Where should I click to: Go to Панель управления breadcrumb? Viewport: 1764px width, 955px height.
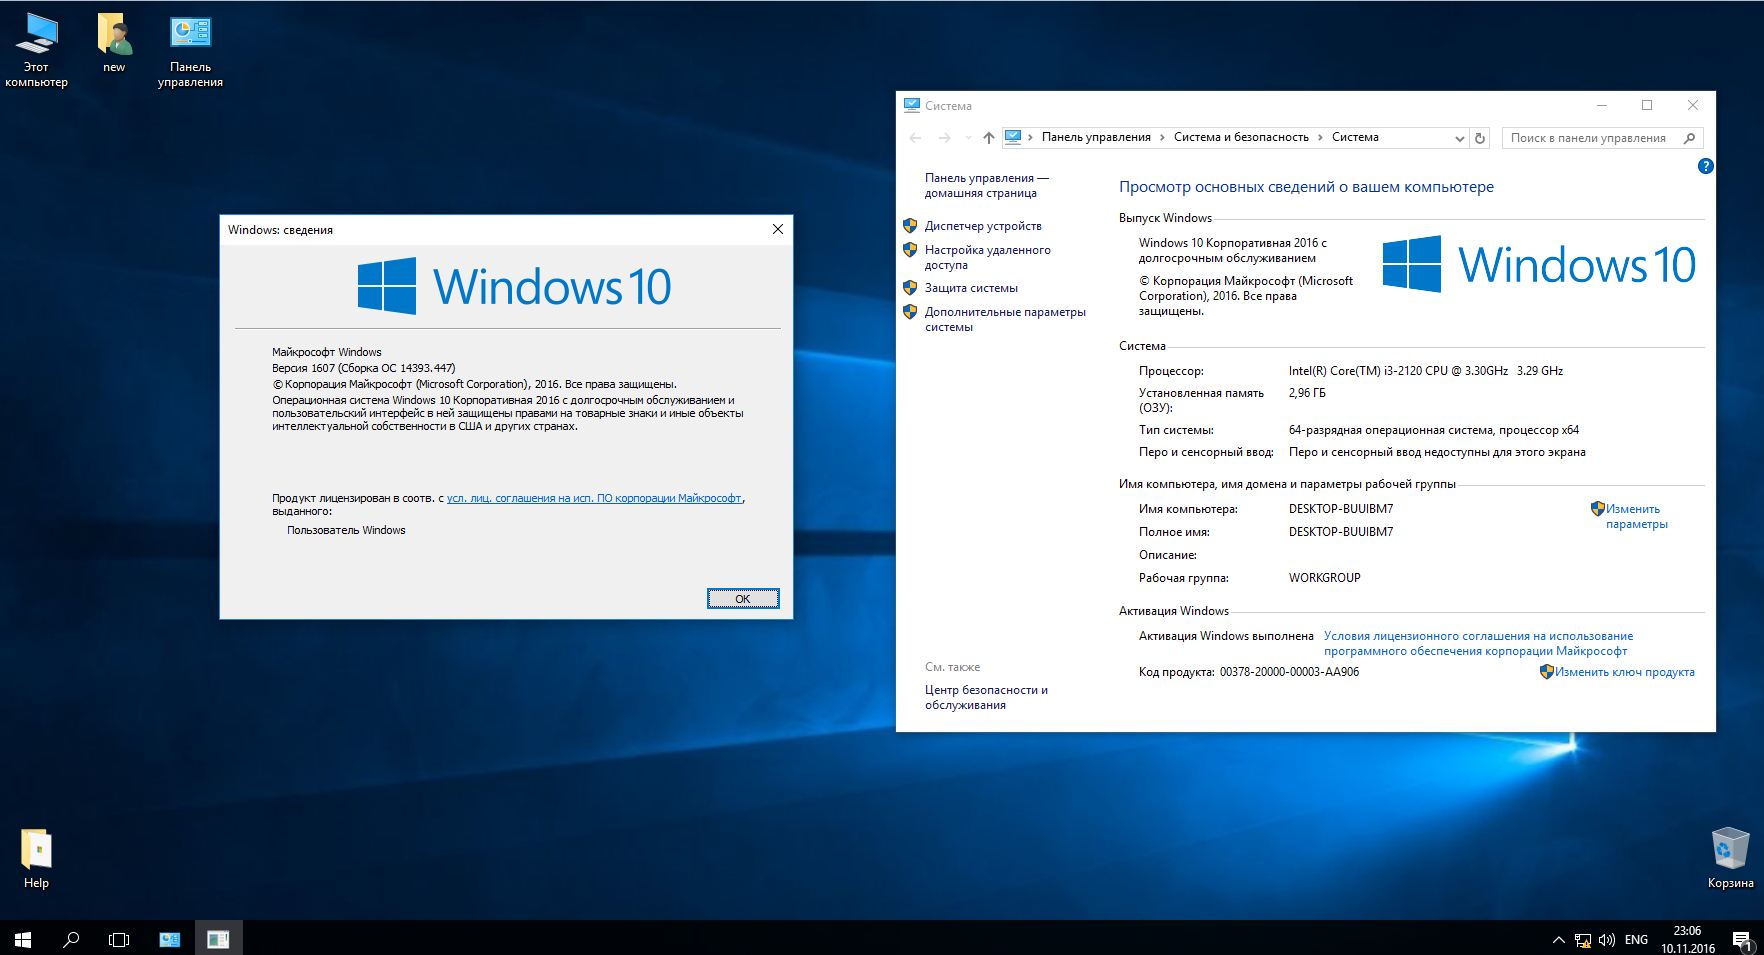click(1096, 137)
